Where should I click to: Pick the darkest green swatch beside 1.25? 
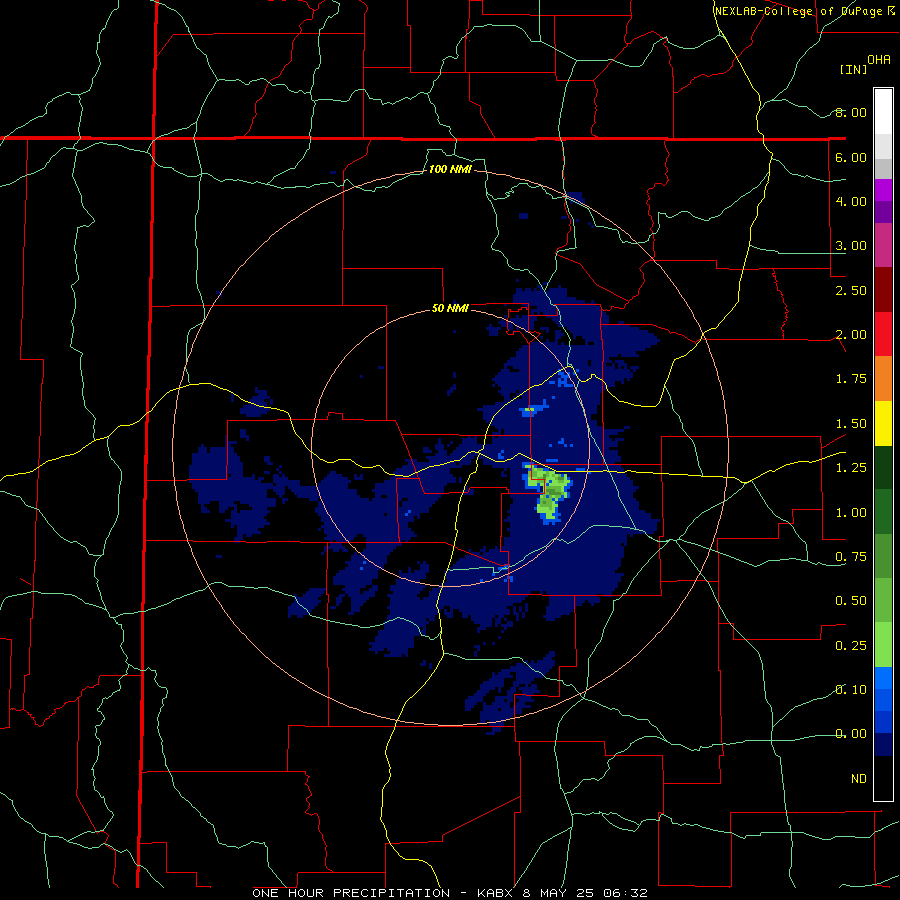pyautogui.click(x=883, y=468)
